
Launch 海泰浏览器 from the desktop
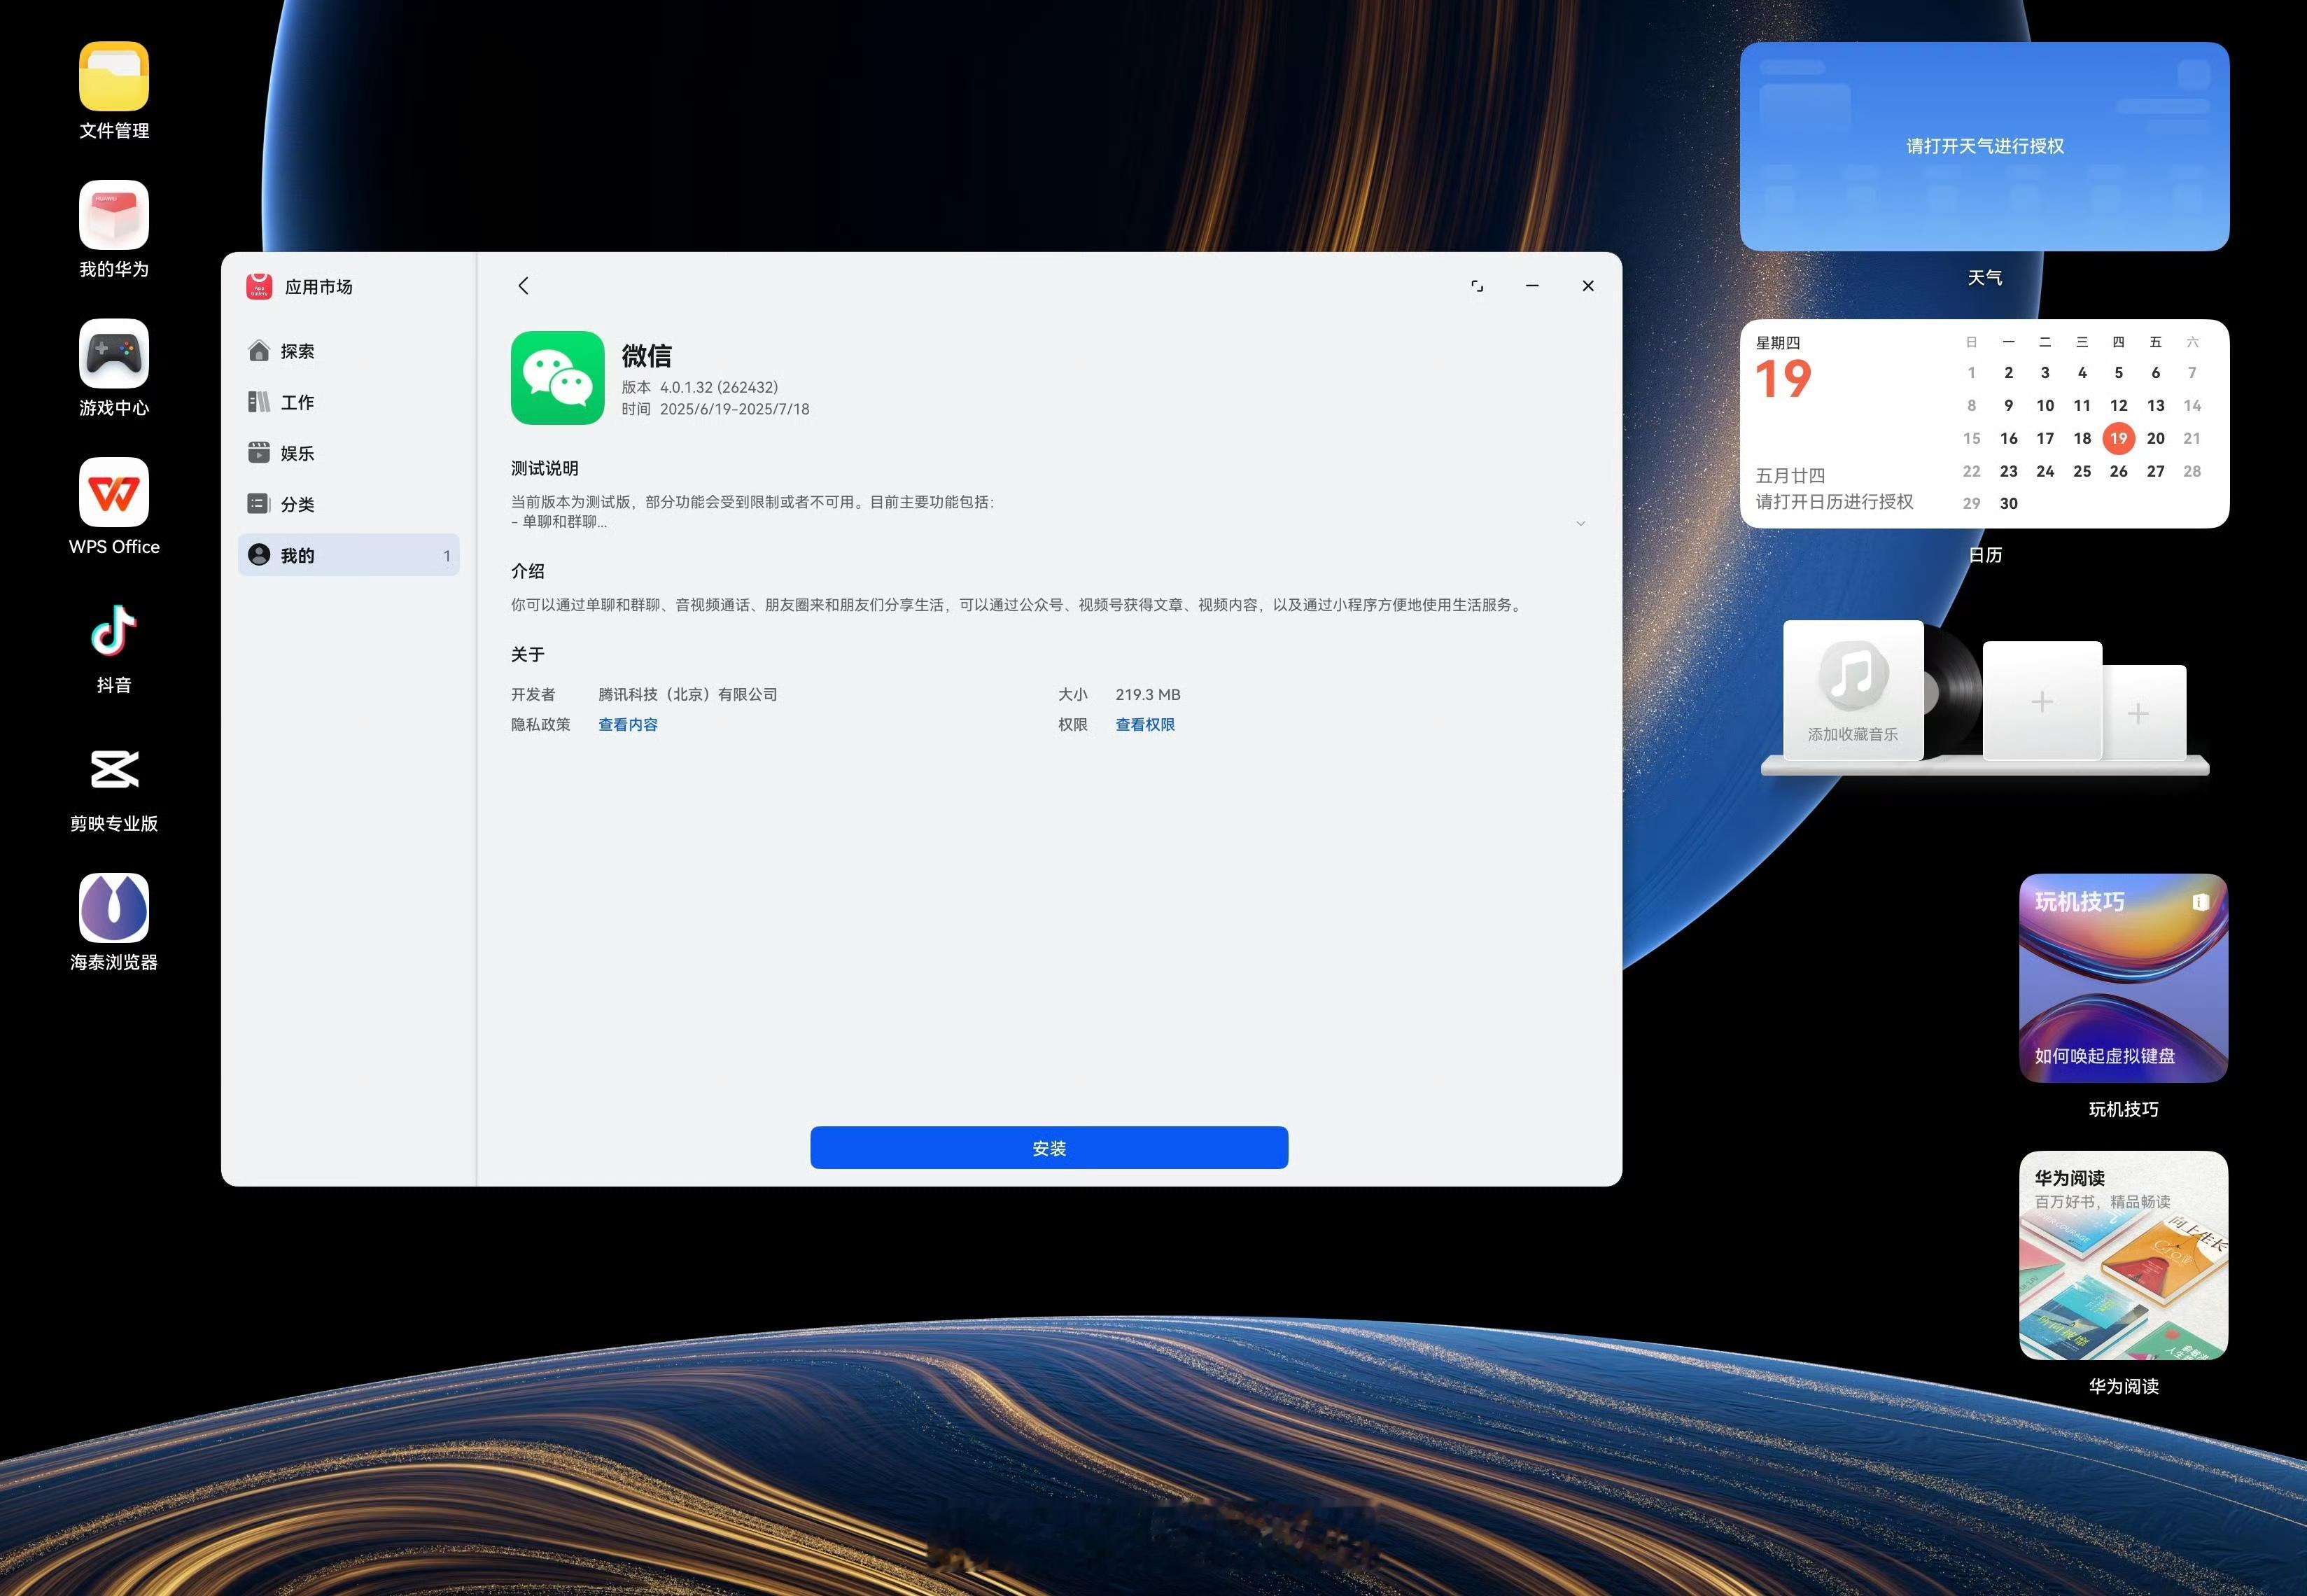tap(114, 908)
